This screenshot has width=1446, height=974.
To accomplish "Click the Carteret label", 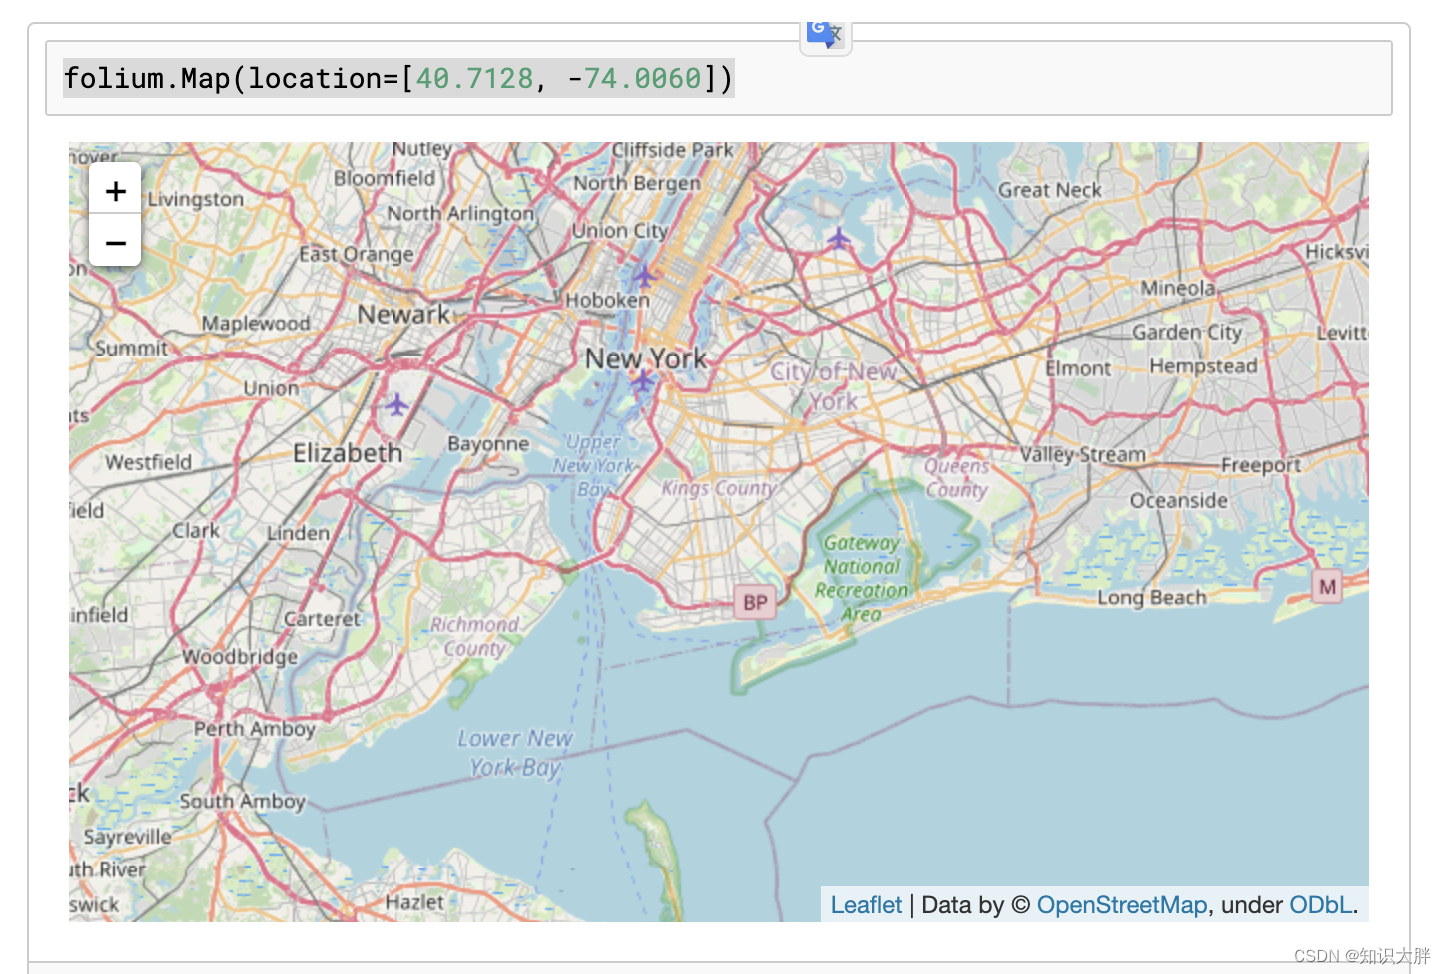I will tap(322, 619).
